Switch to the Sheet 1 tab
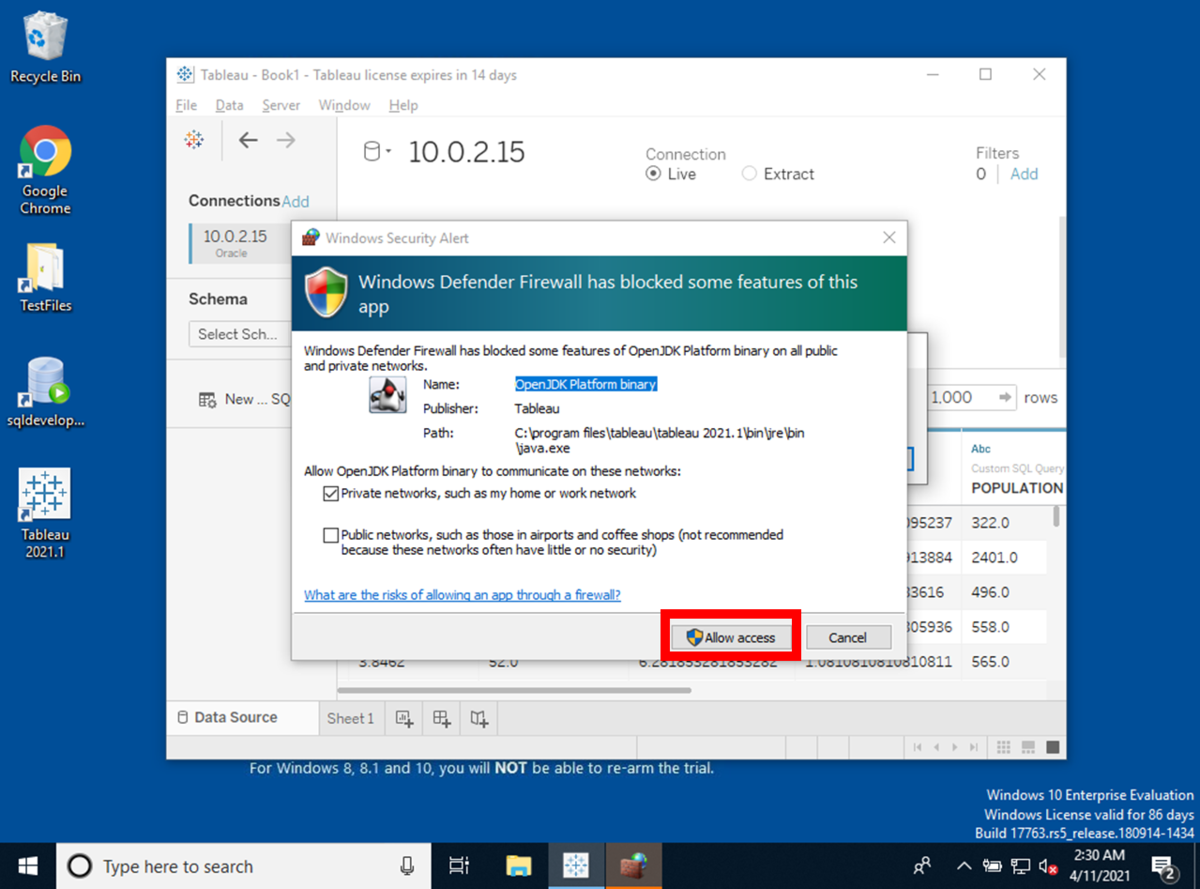 (350, 718)
